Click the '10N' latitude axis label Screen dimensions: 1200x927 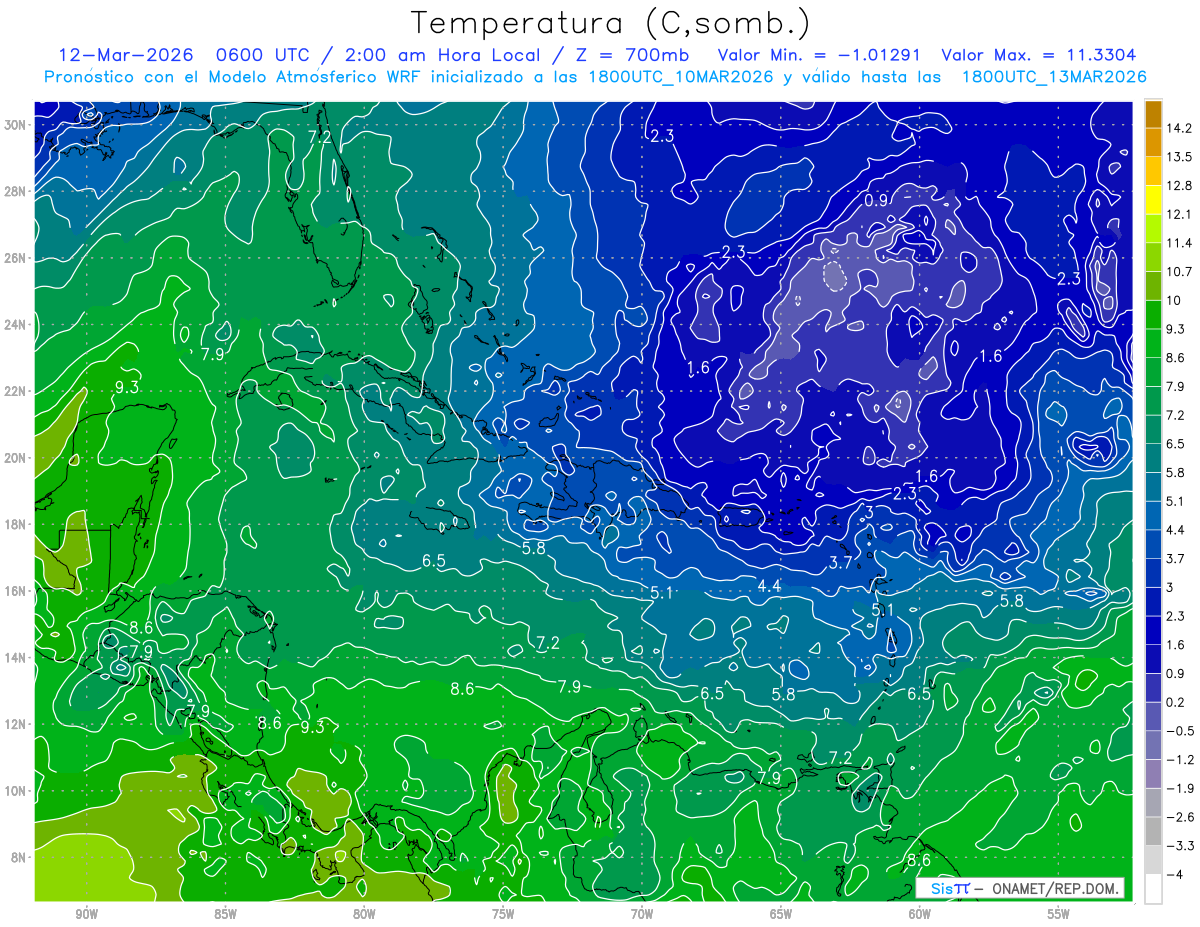(x=15, y=790)
